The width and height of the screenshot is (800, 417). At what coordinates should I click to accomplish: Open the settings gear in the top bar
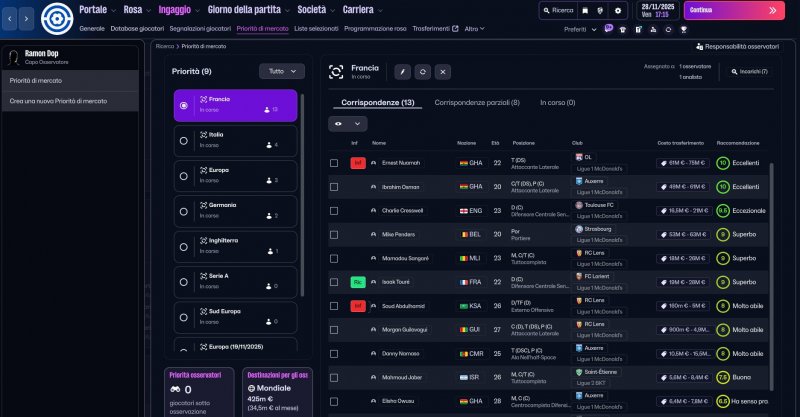pyautogui.click(x=618, y=10)
